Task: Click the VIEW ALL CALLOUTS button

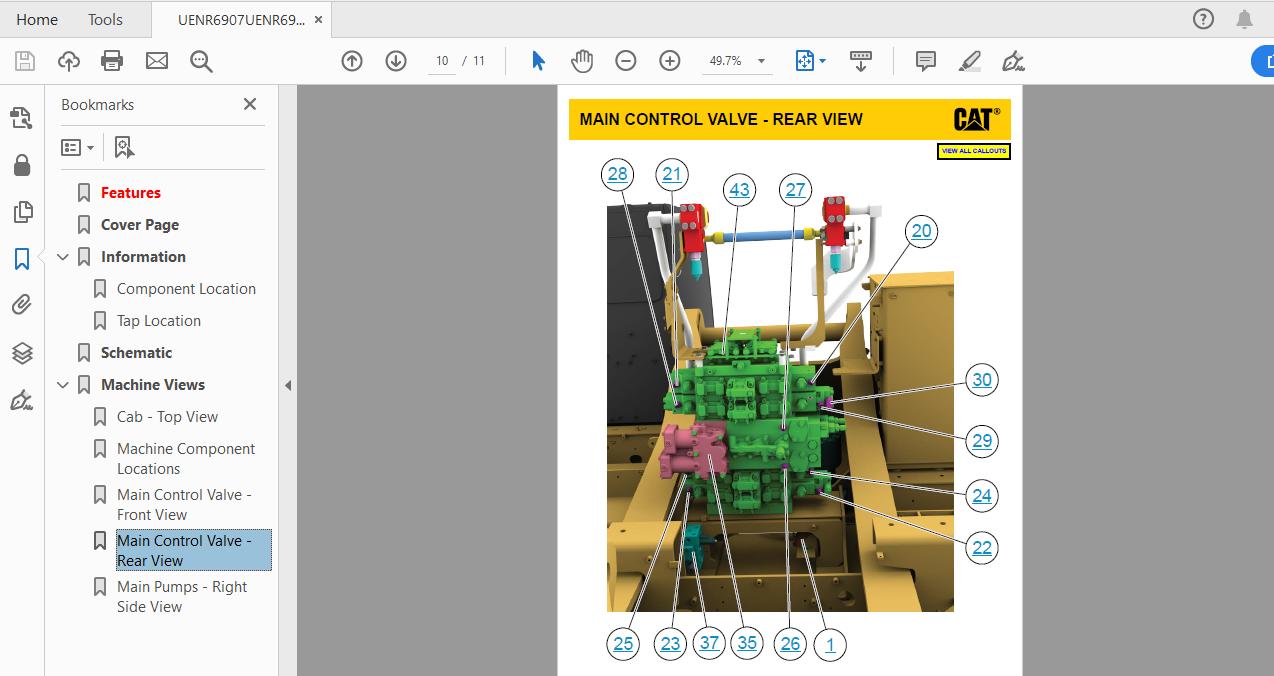Action: pyautogui.click(x=974, y=151)
